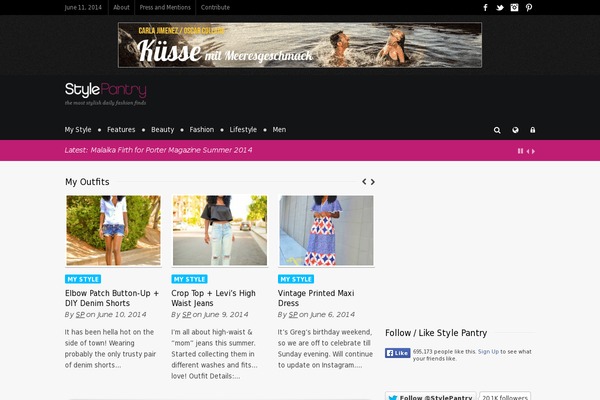
Task: Show next headline in Latest ticker
Action: coord(533,151)
